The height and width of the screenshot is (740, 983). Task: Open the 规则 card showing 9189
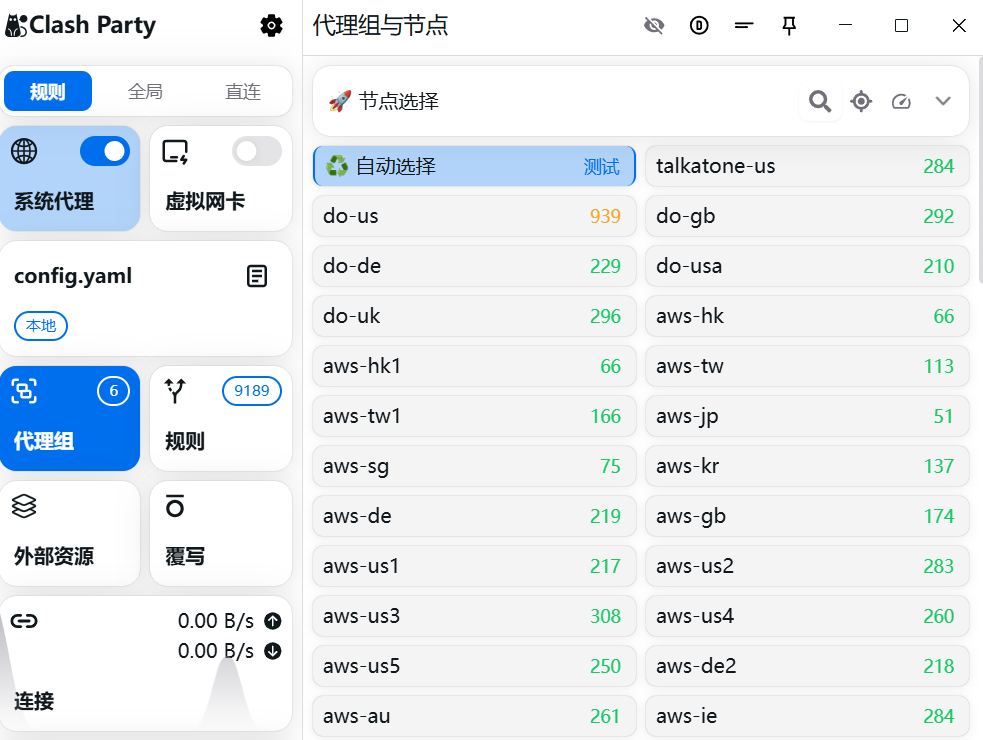(x=220, y=418)
